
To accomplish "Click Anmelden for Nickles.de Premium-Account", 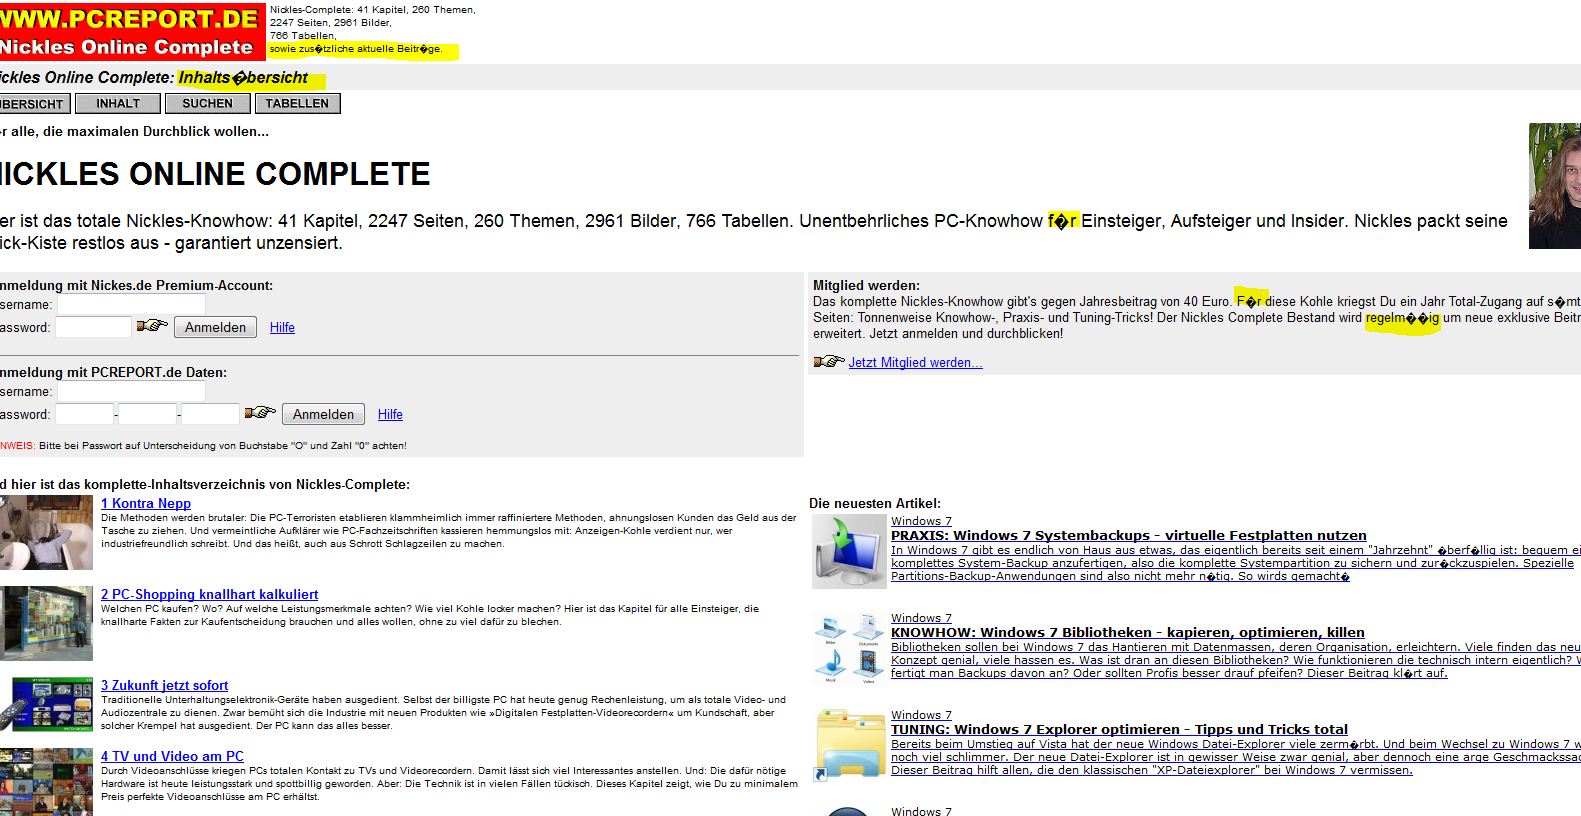I will 215,327.
